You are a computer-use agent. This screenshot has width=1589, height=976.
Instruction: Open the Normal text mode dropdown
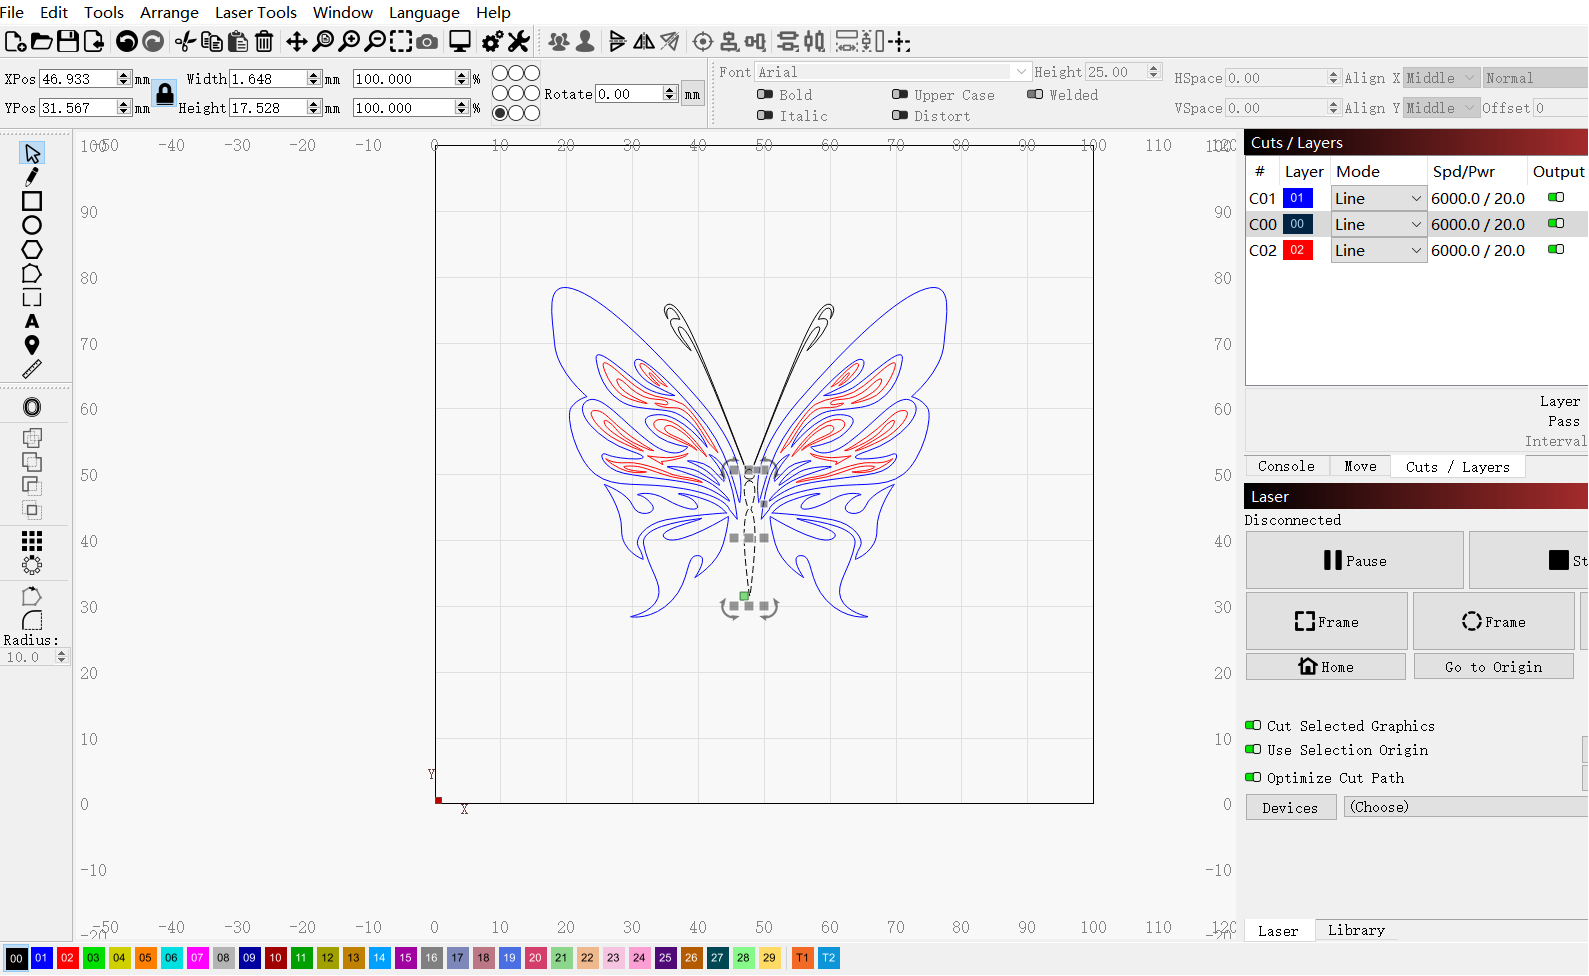1535,78
